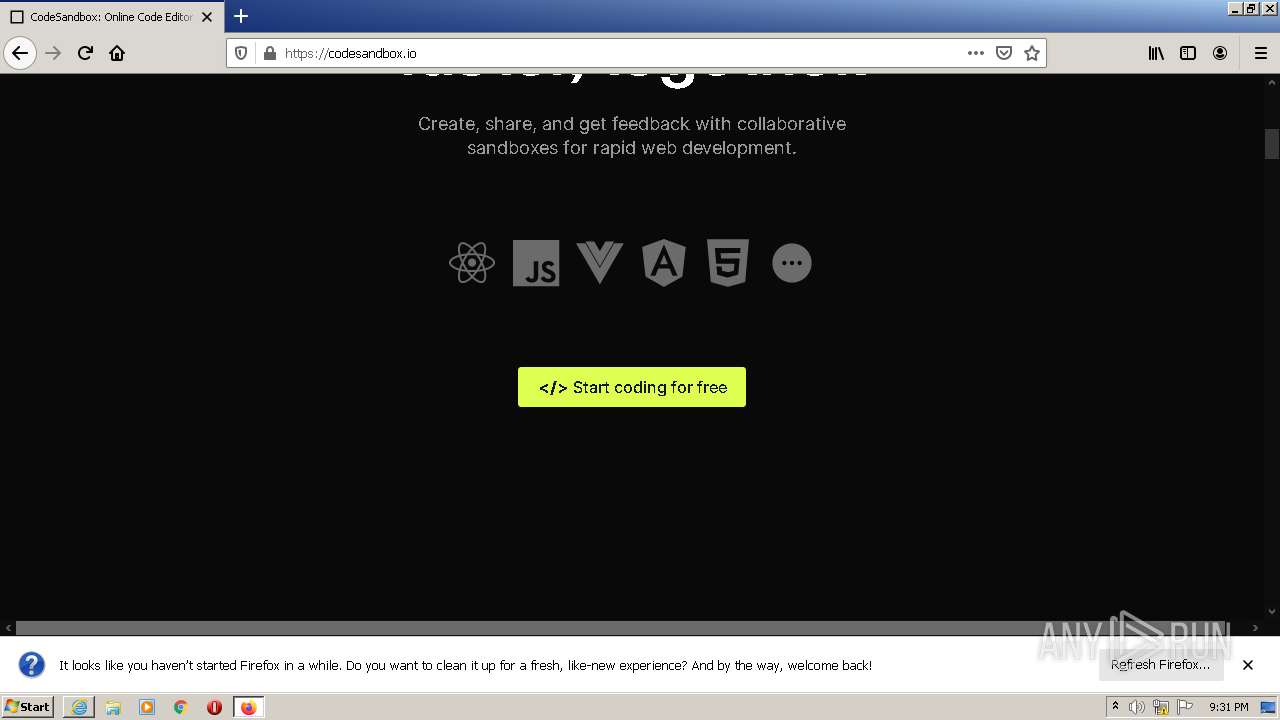This screenshot has width=1280, height=720.
Task: Open File Explorer from taskbar
Action: point(113,707)
